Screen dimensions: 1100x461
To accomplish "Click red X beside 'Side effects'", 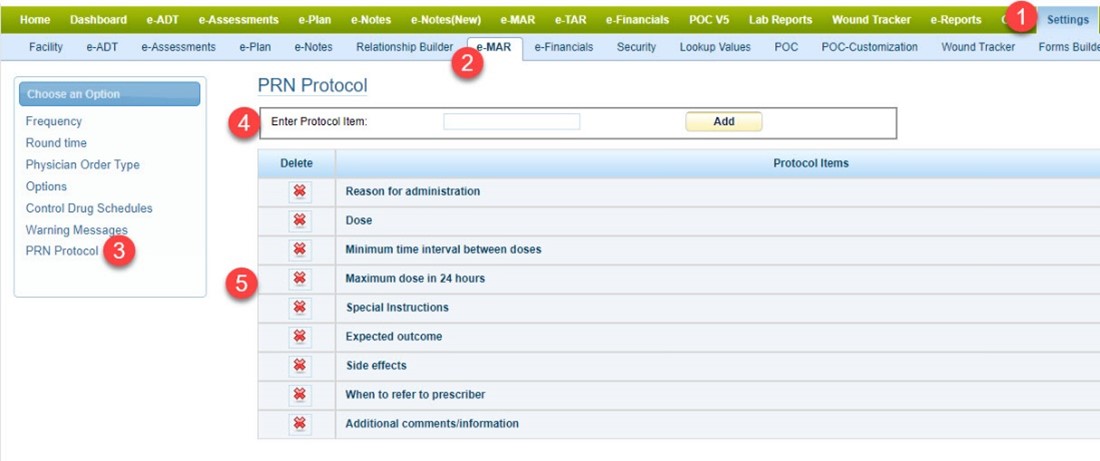I will (299, 365).
